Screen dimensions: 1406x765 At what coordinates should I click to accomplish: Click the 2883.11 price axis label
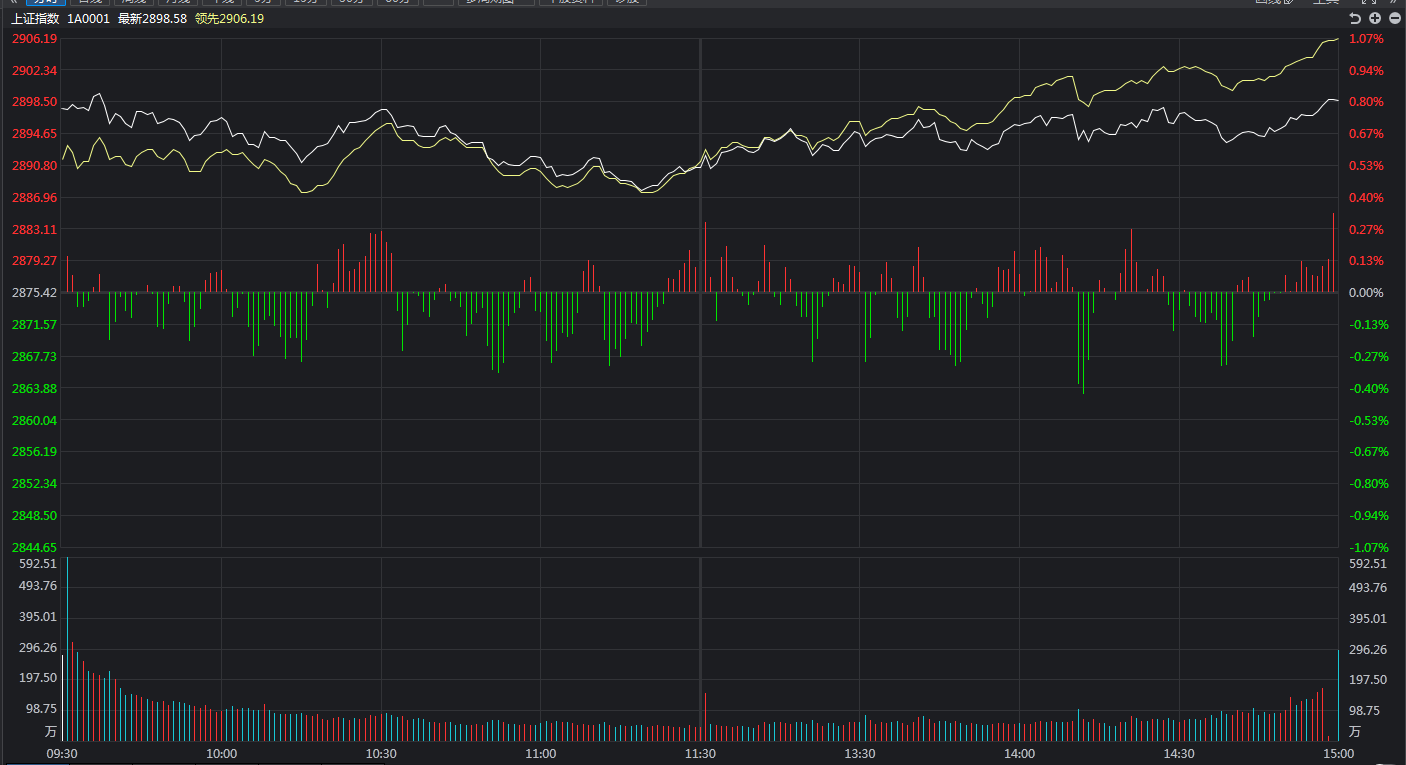34,229
